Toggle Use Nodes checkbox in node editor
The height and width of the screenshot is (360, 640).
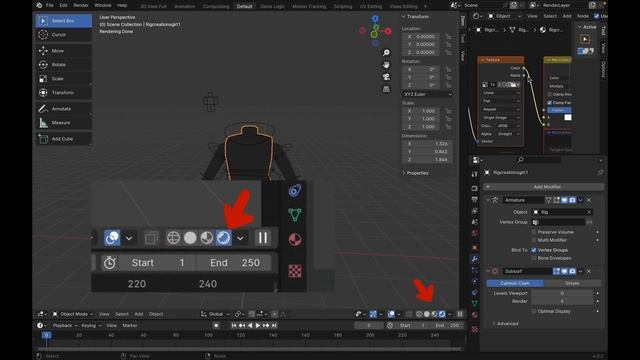tap(597, 16)
